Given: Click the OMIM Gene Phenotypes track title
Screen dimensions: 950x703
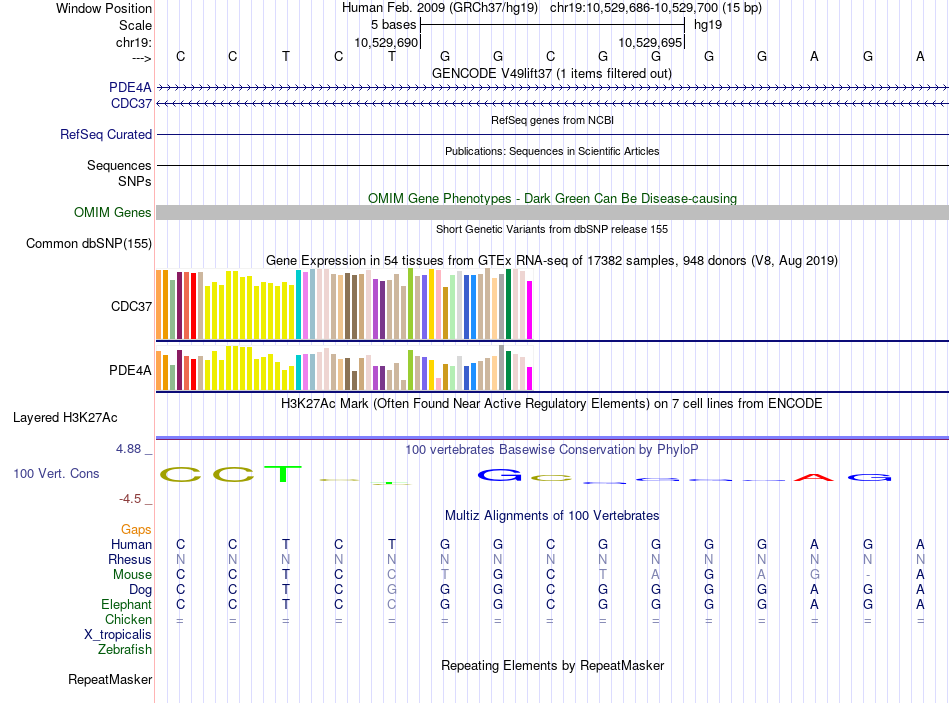Looking at the screenshot, I should pos(553,199).
